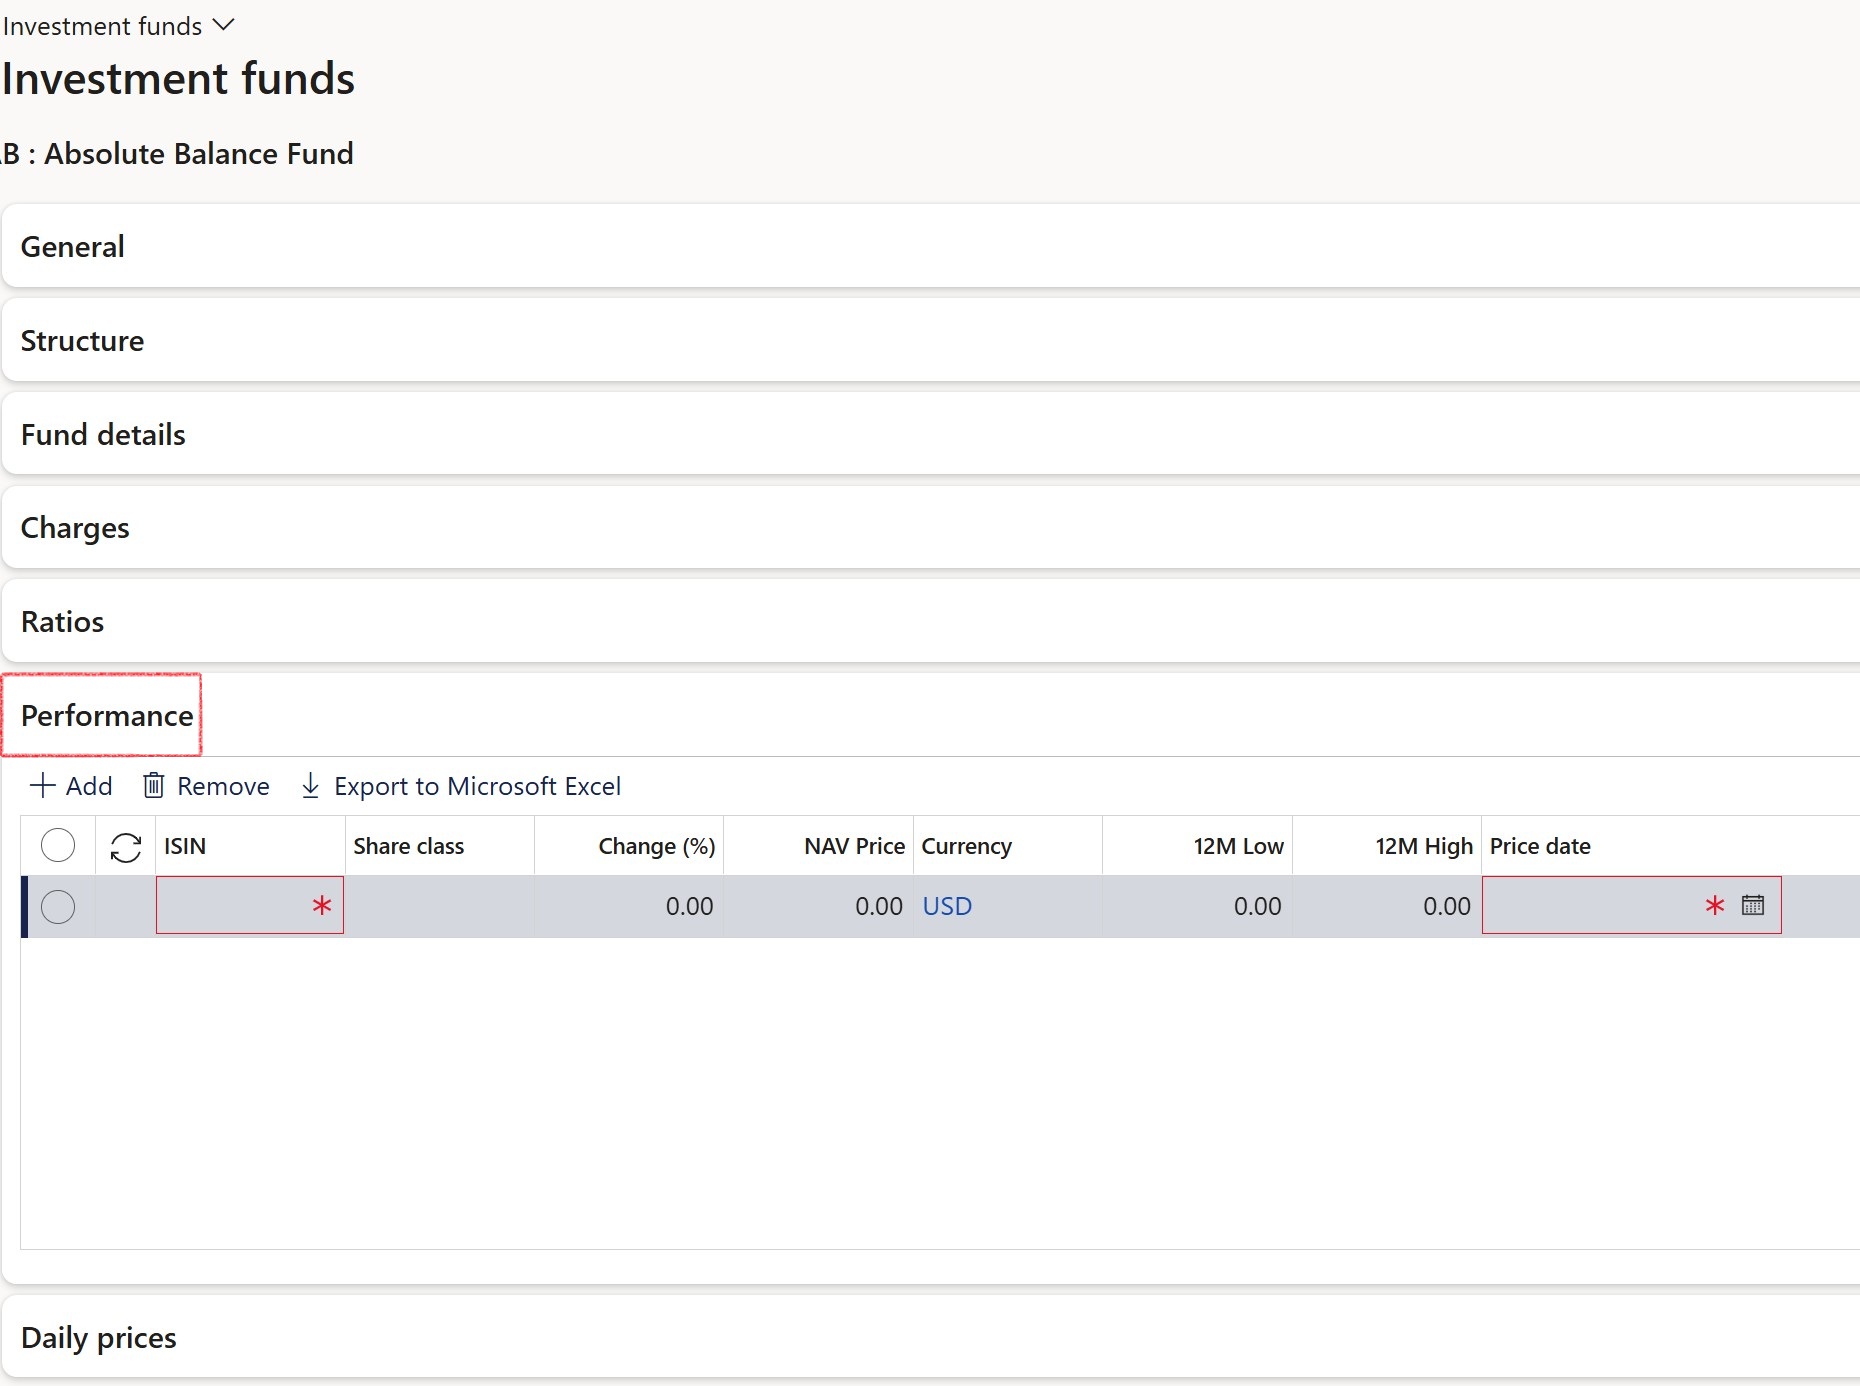Viewport: 1860px width, 1386px height.
Task: Click the Change (%) 0.00 cell
Action: click(629, 907)
